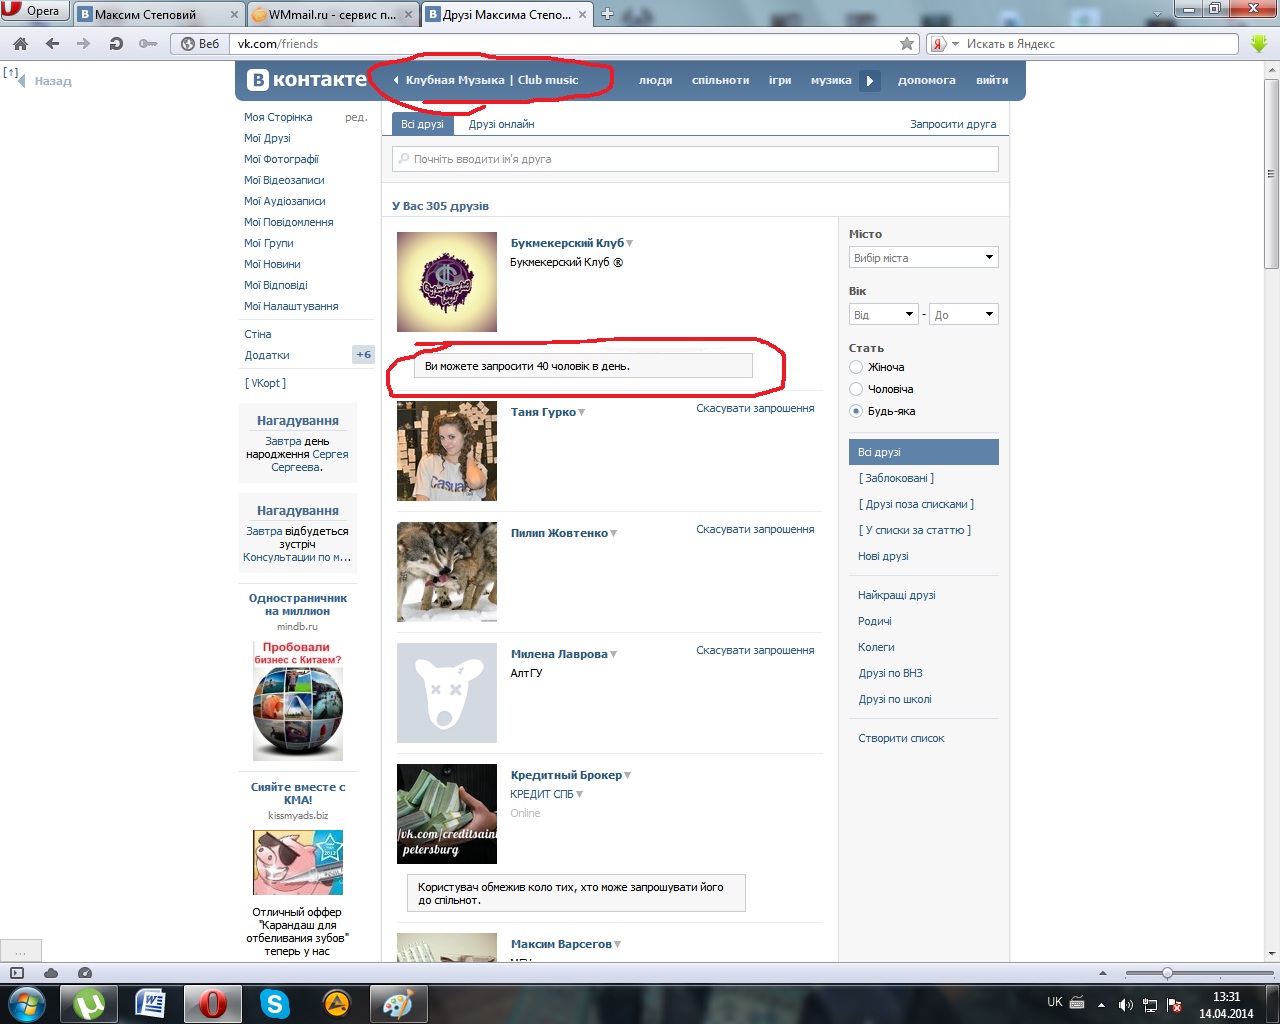
Task: Open uTorrent from the taskbar
Action: [x=89, y=1003]
